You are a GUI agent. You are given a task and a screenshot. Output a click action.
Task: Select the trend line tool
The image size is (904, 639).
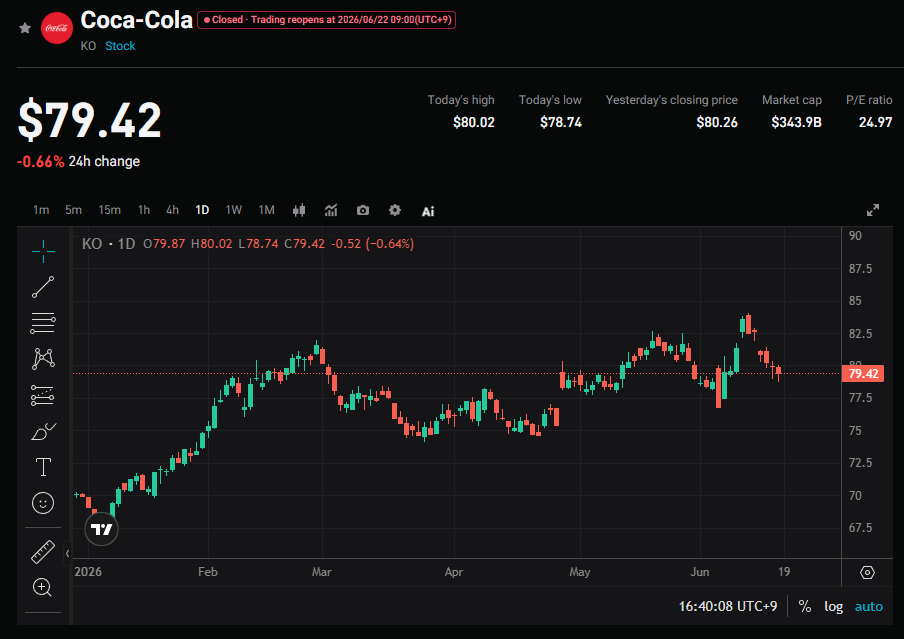[x=43, y=287]
